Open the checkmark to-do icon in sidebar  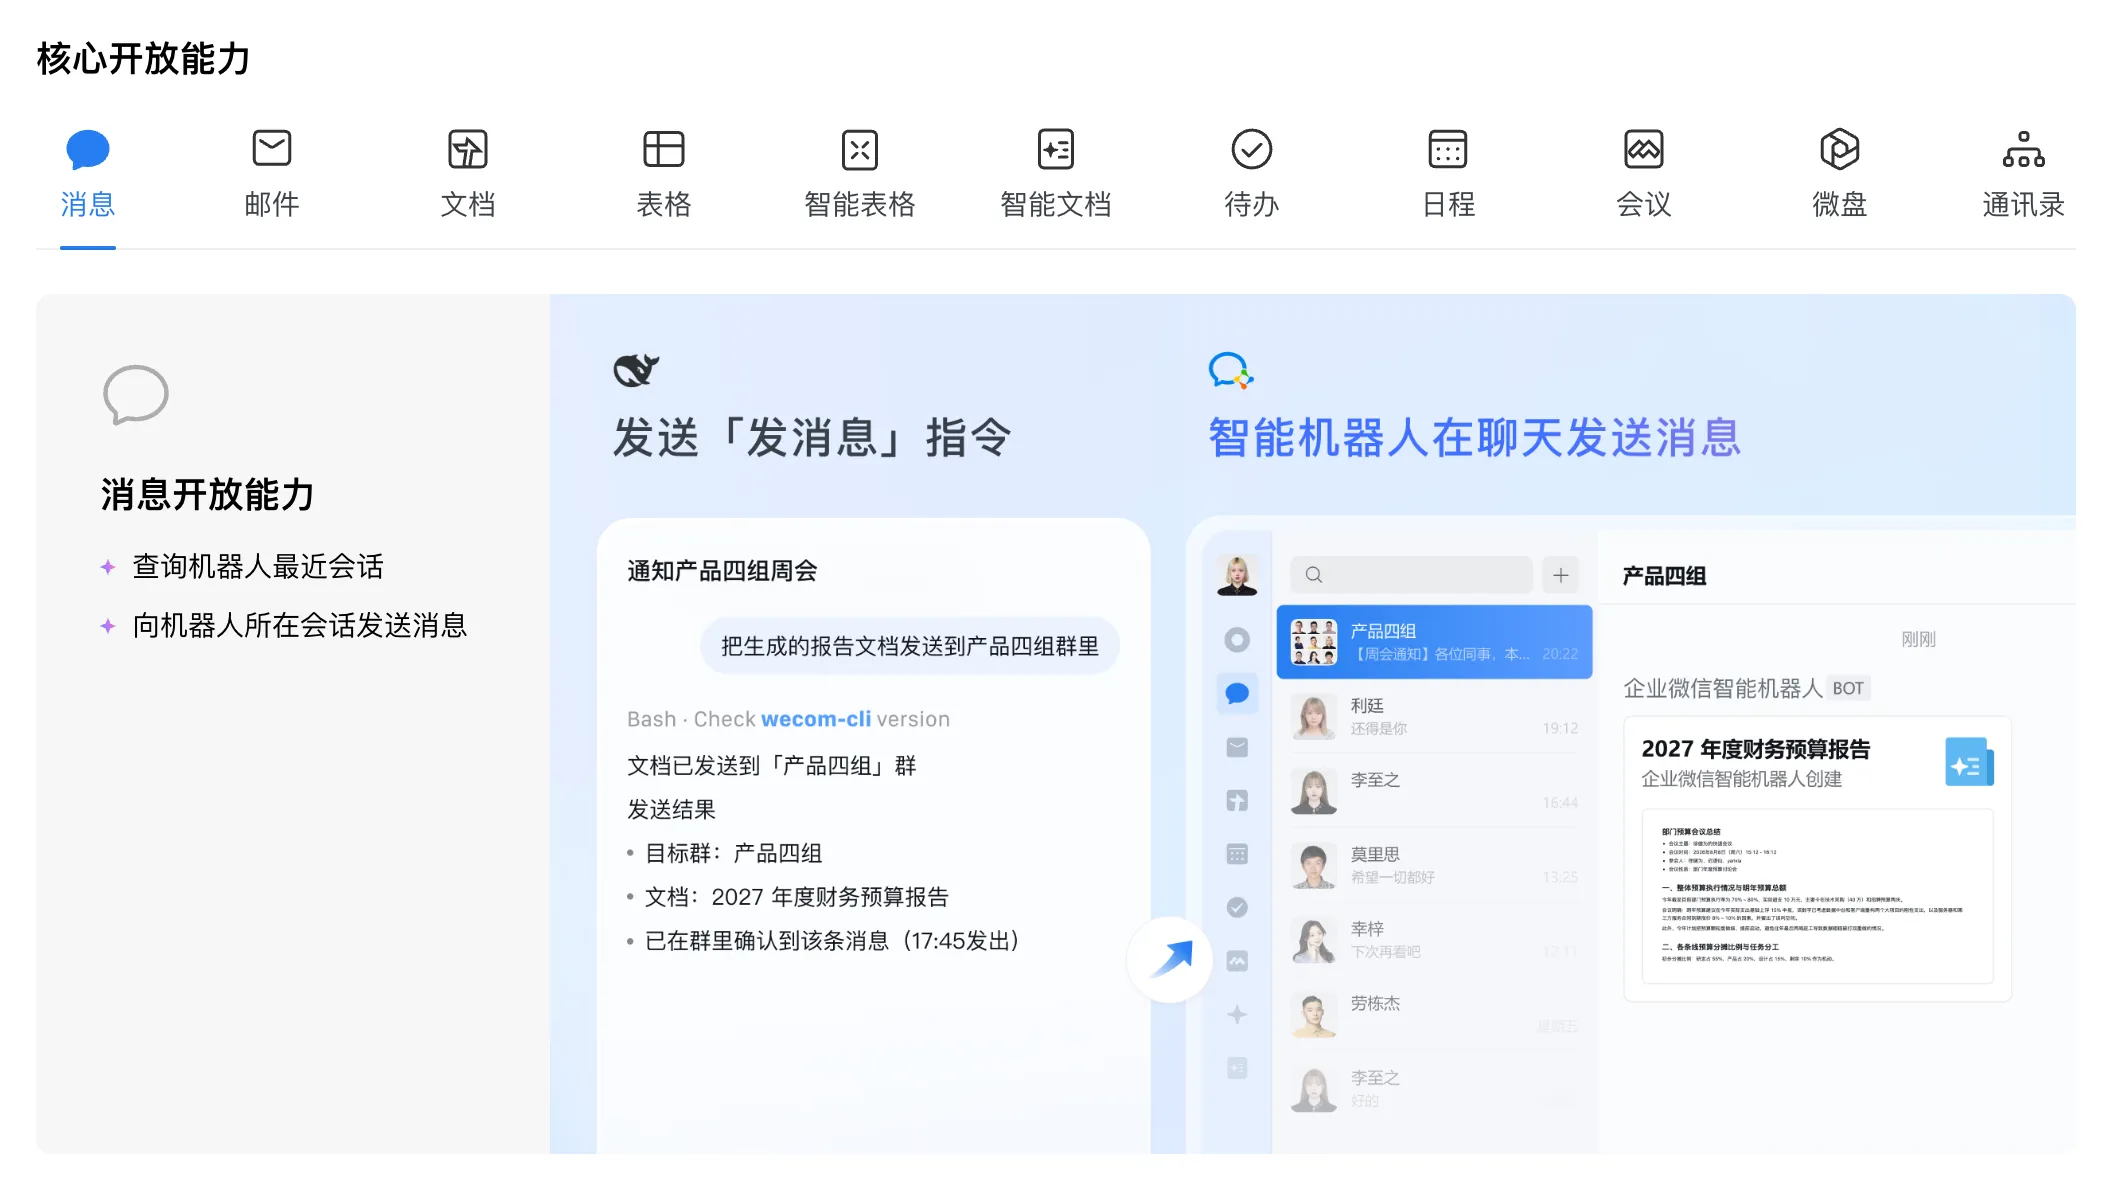pyautogui.click(x=1237, y=907)
